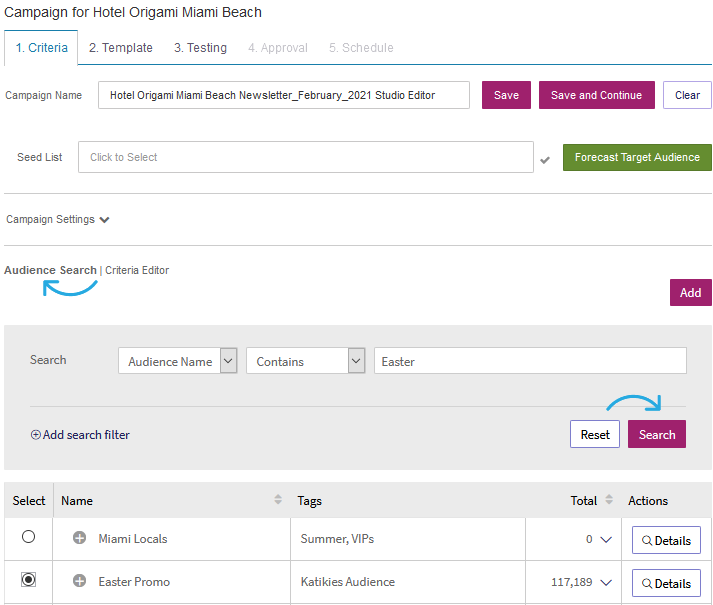Expand the Miami Locals row plus icon
713x605 pixels.
[x=80, y=538]
